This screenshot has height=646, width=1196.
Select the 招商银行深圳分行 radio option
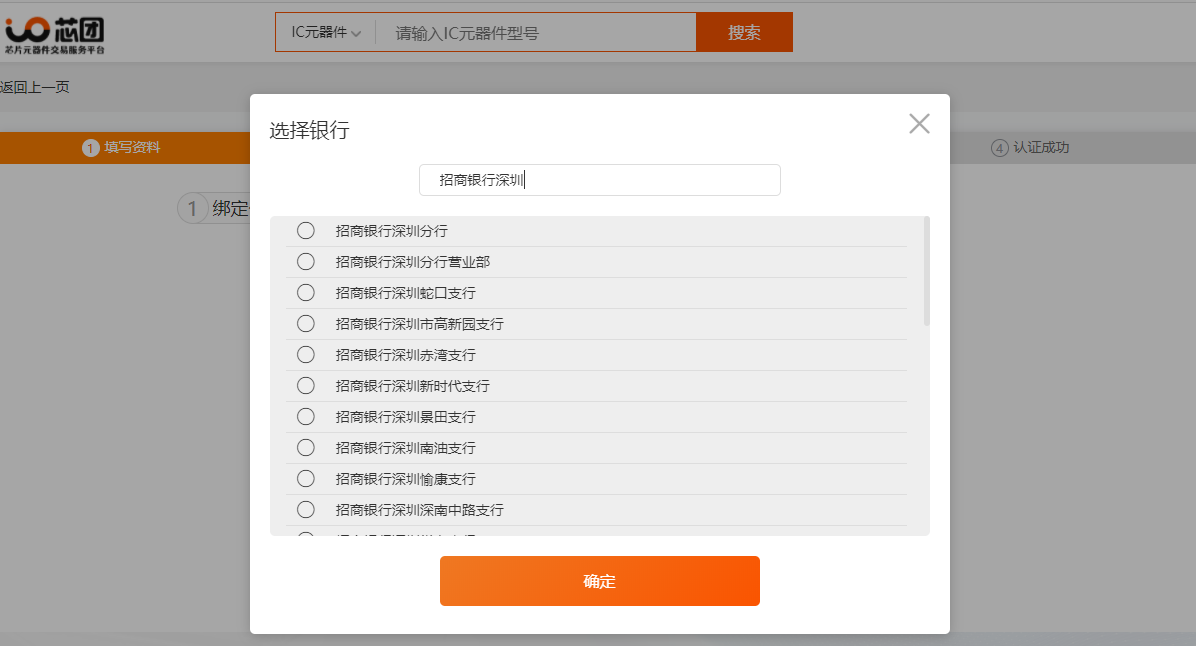pyautogui.click(x=306, y=230)
